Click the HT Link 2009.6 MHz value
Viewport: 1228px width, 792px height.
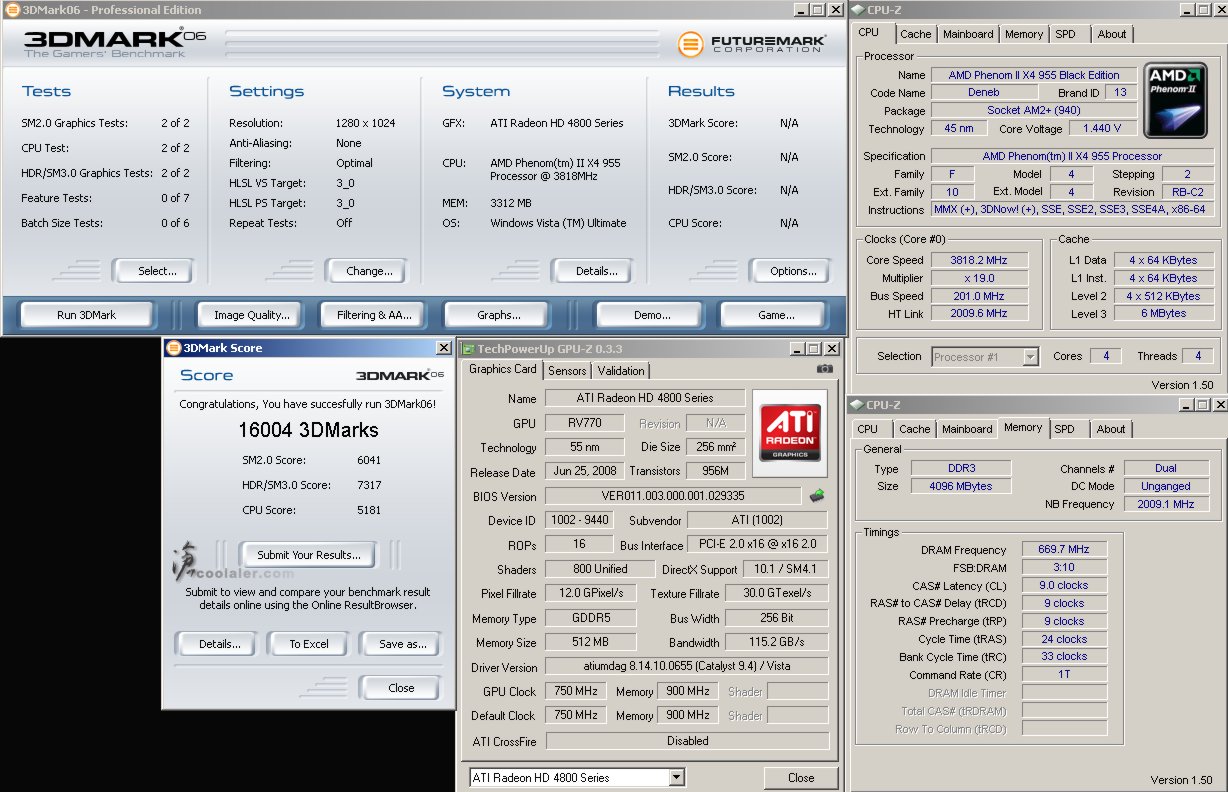(x=978, y=313)
